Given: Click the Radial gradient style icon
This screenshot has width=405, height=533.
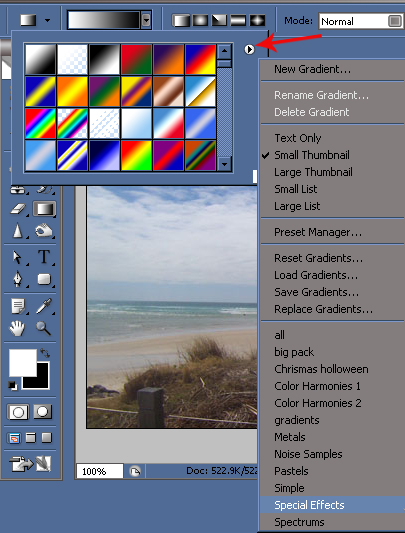Looking at the screenshot, I should 200,20.
